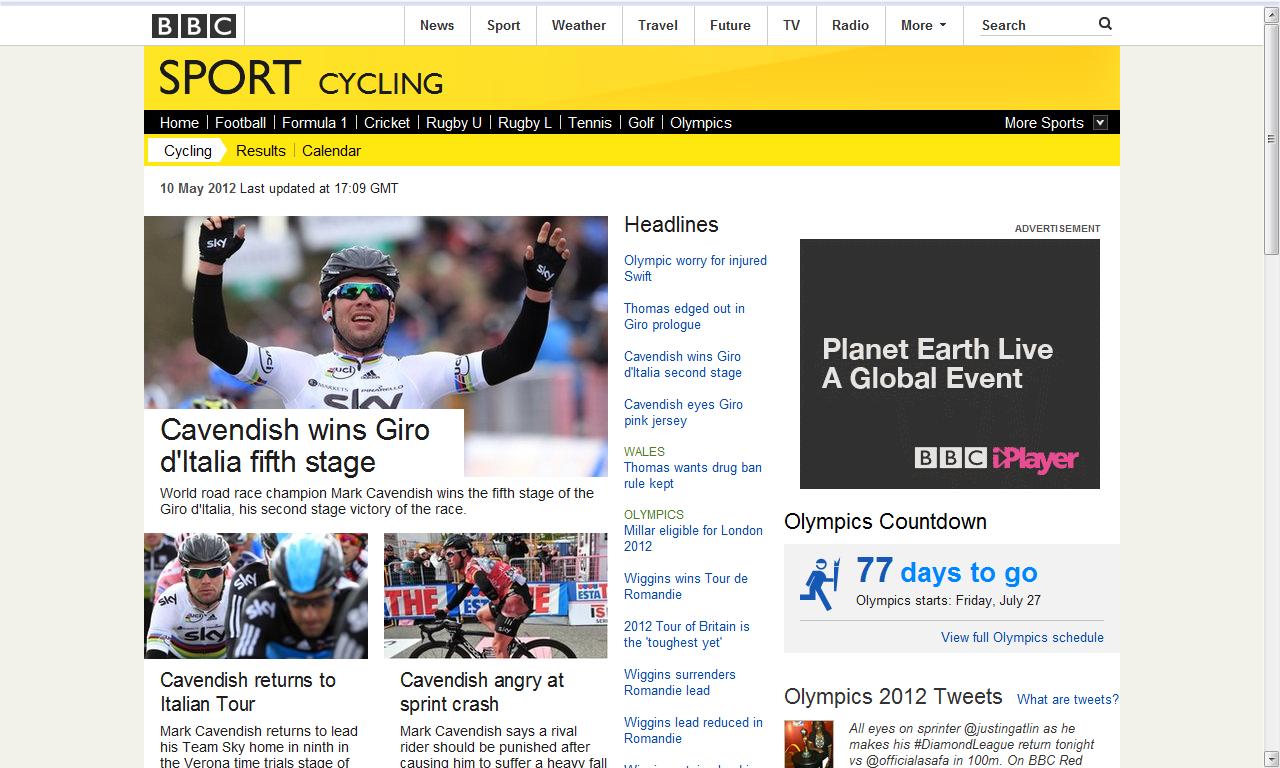Open Football in sport navigation
The image size is (1280, 768).
tap(240, 123)
